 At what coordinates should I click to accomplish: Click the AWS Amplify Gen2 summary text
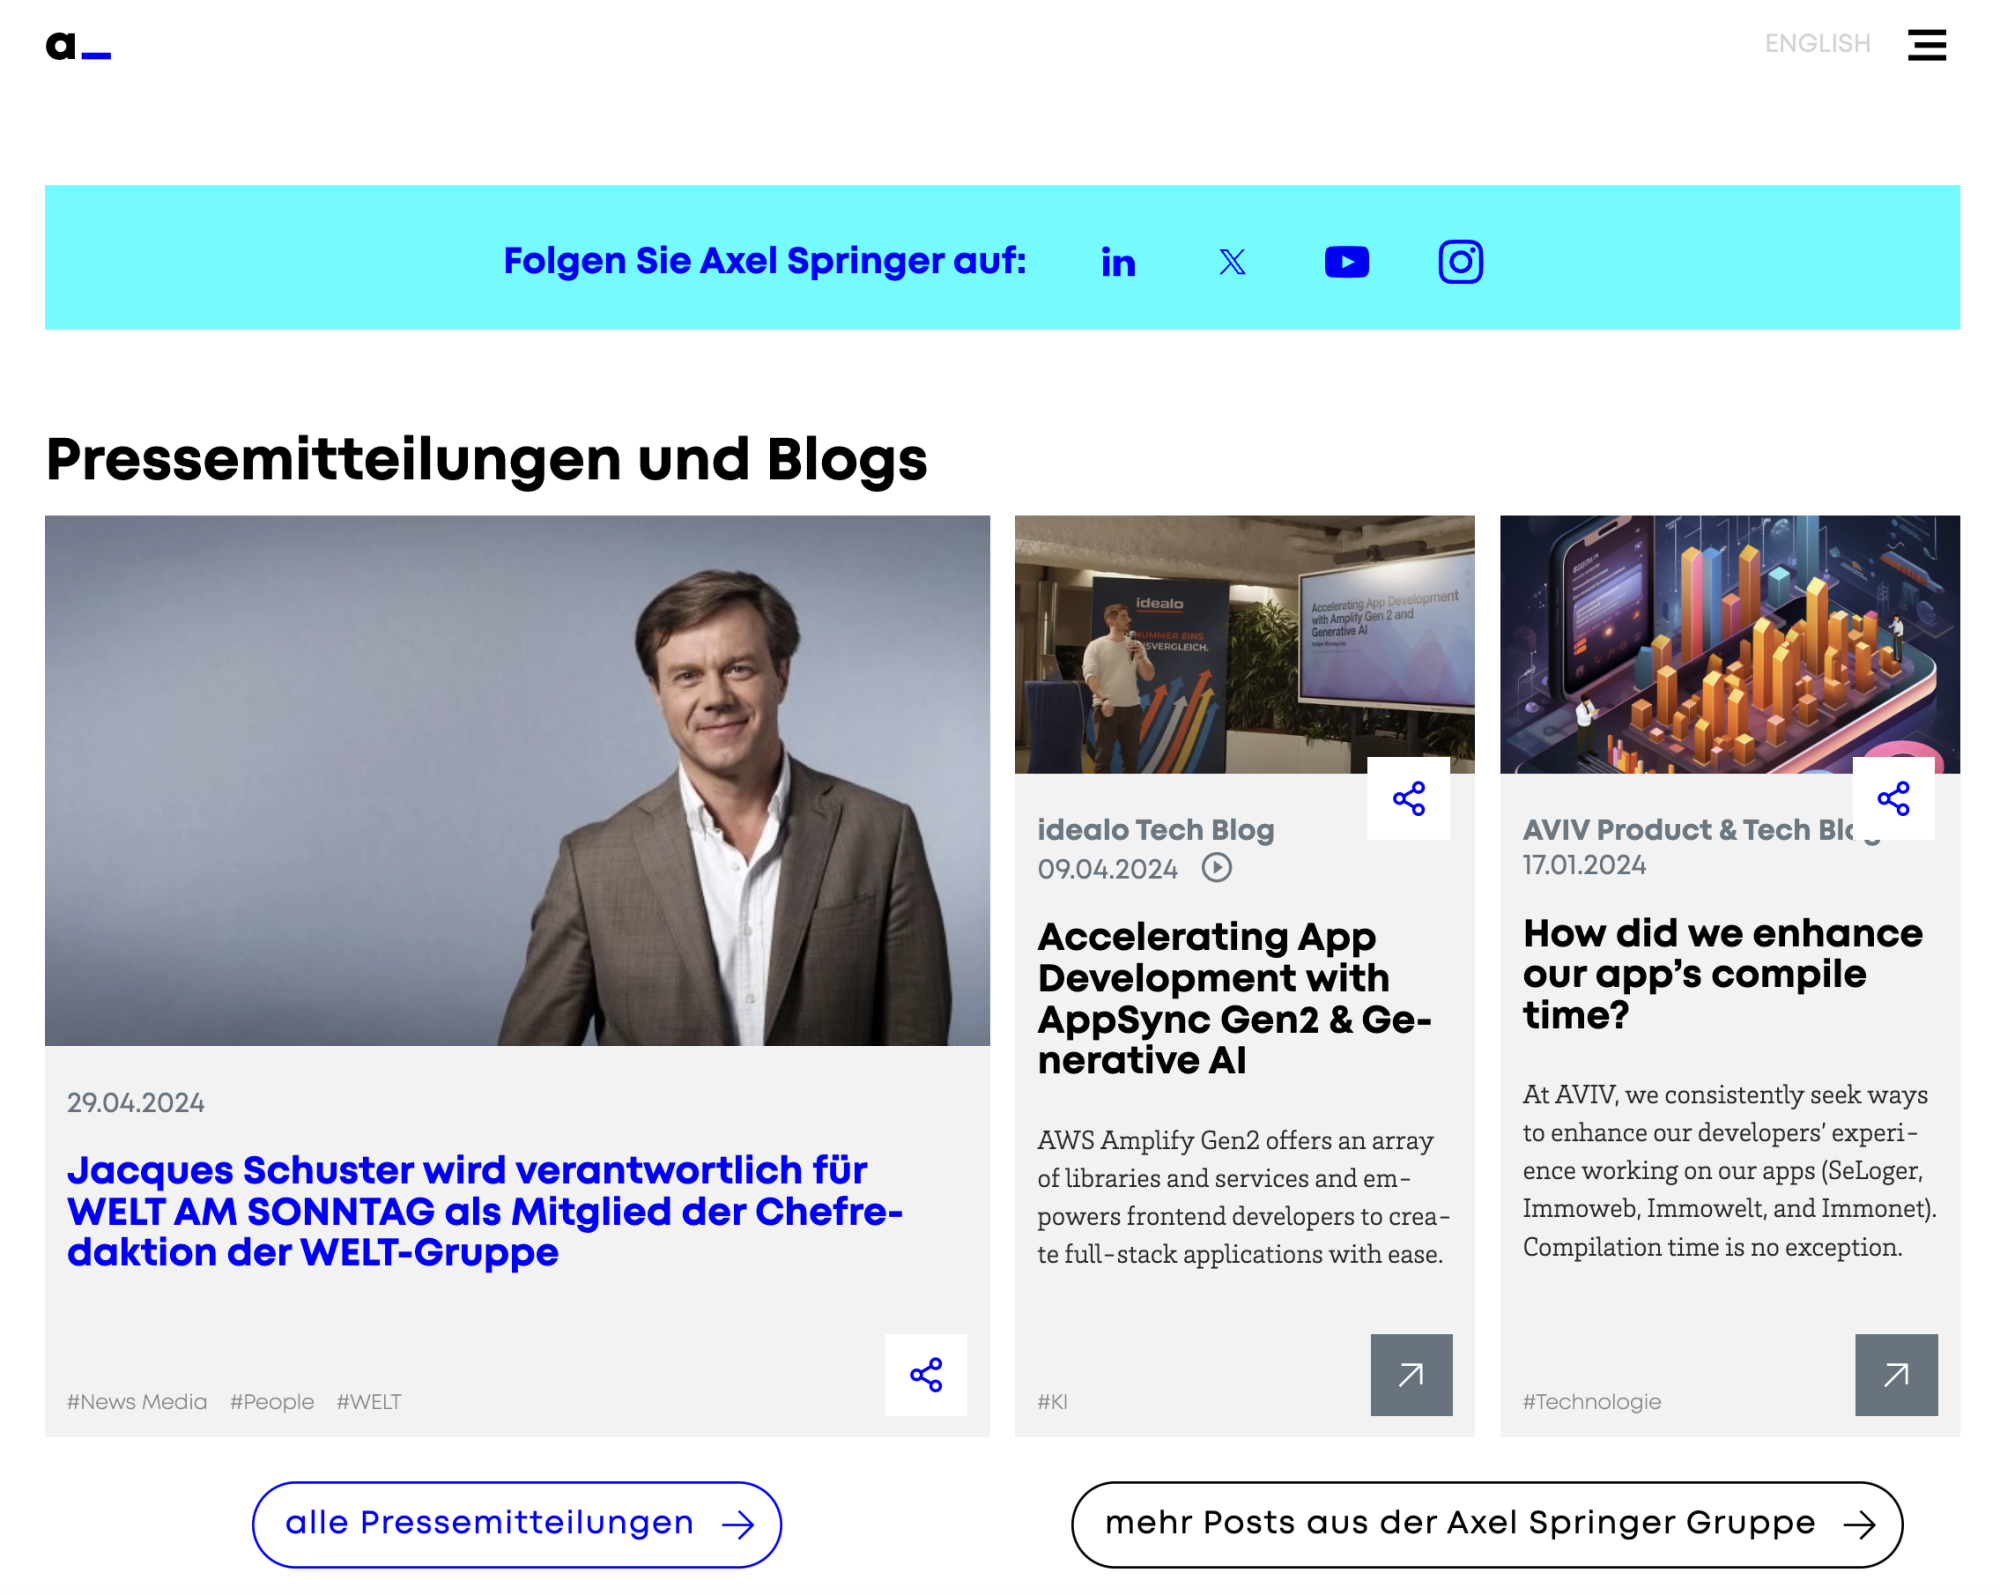tap(1243, 1196)
